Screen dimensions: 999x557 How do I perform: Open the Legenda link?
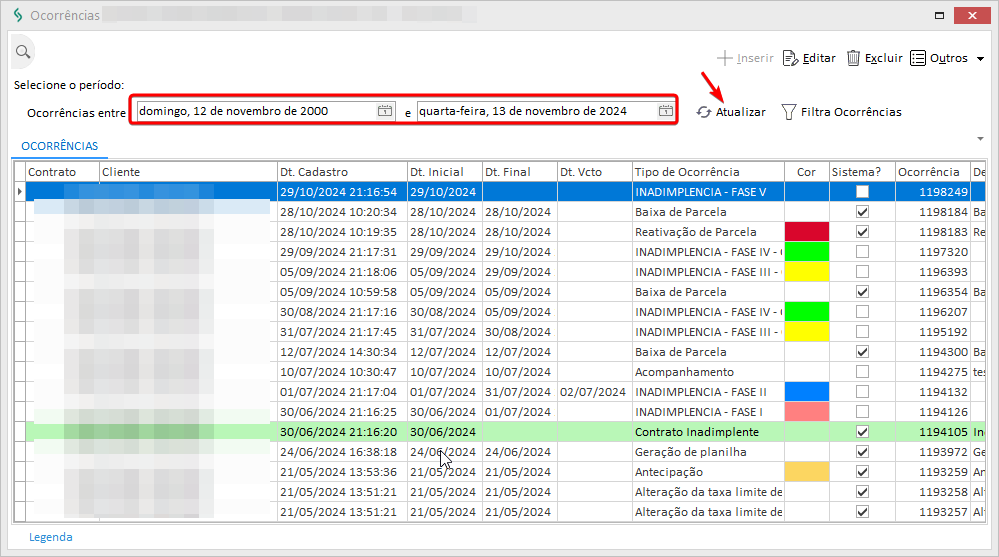(50, 537)
